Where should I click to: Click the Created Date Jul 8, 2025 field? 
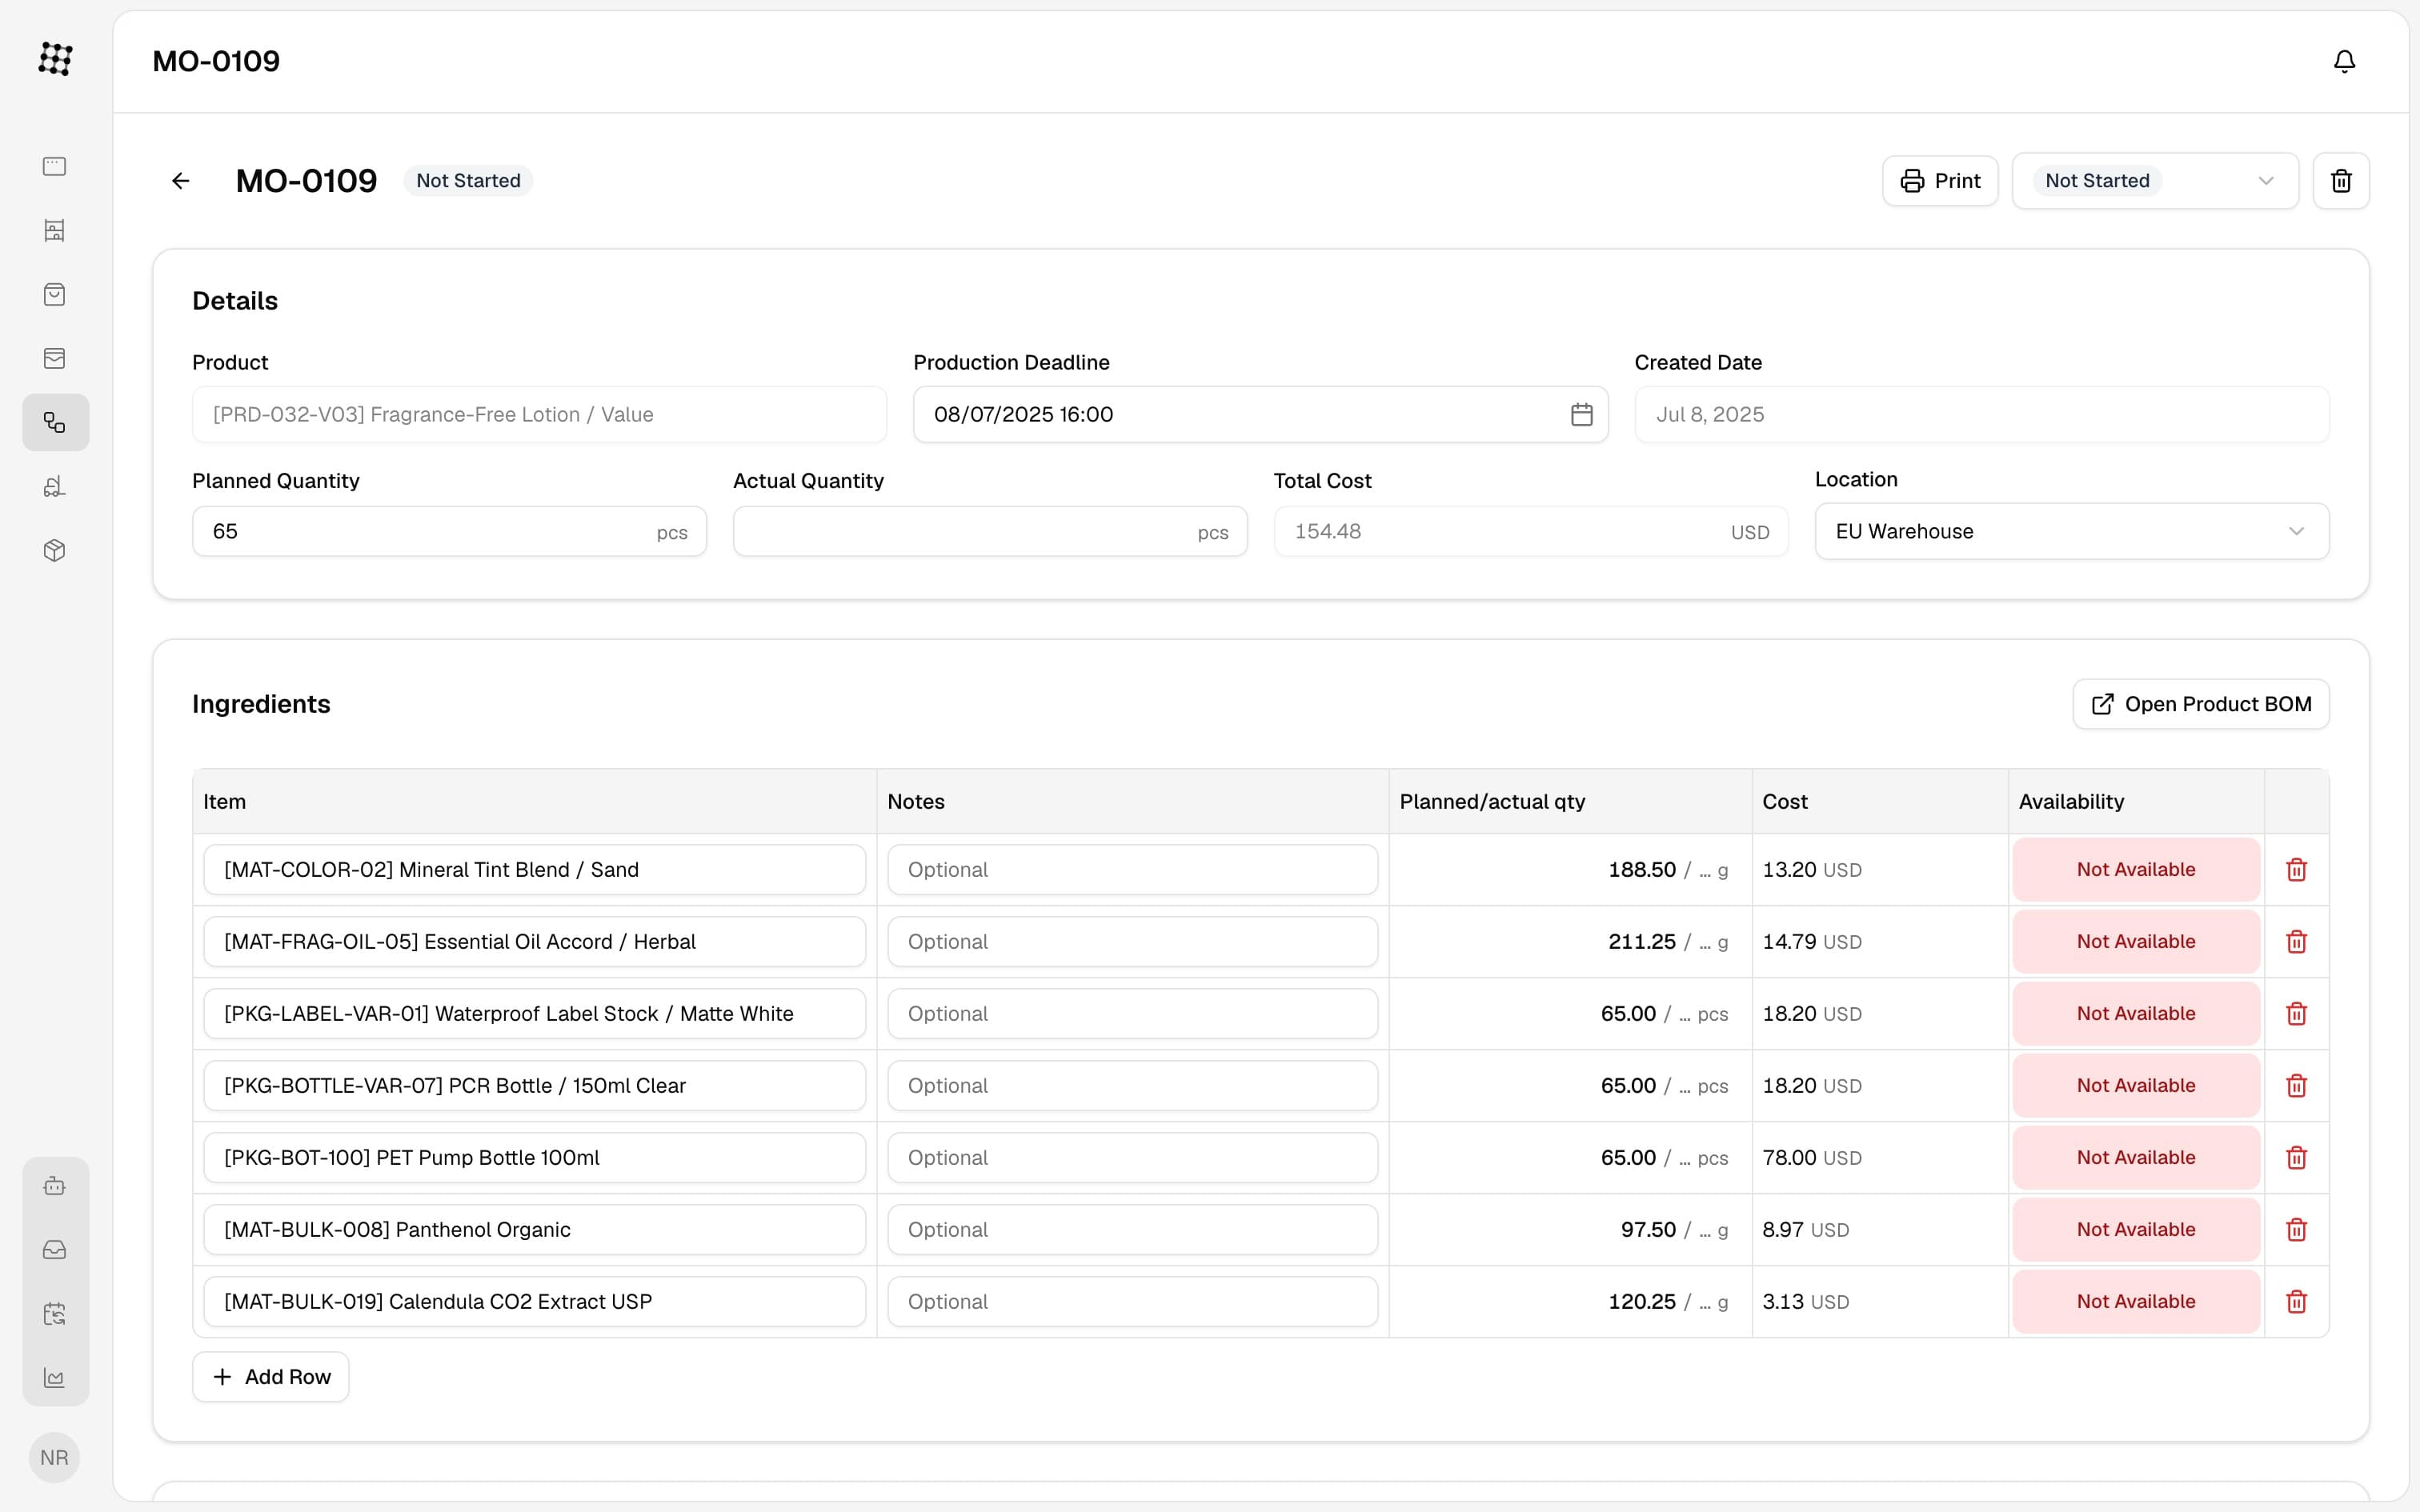coord(1981,414)
